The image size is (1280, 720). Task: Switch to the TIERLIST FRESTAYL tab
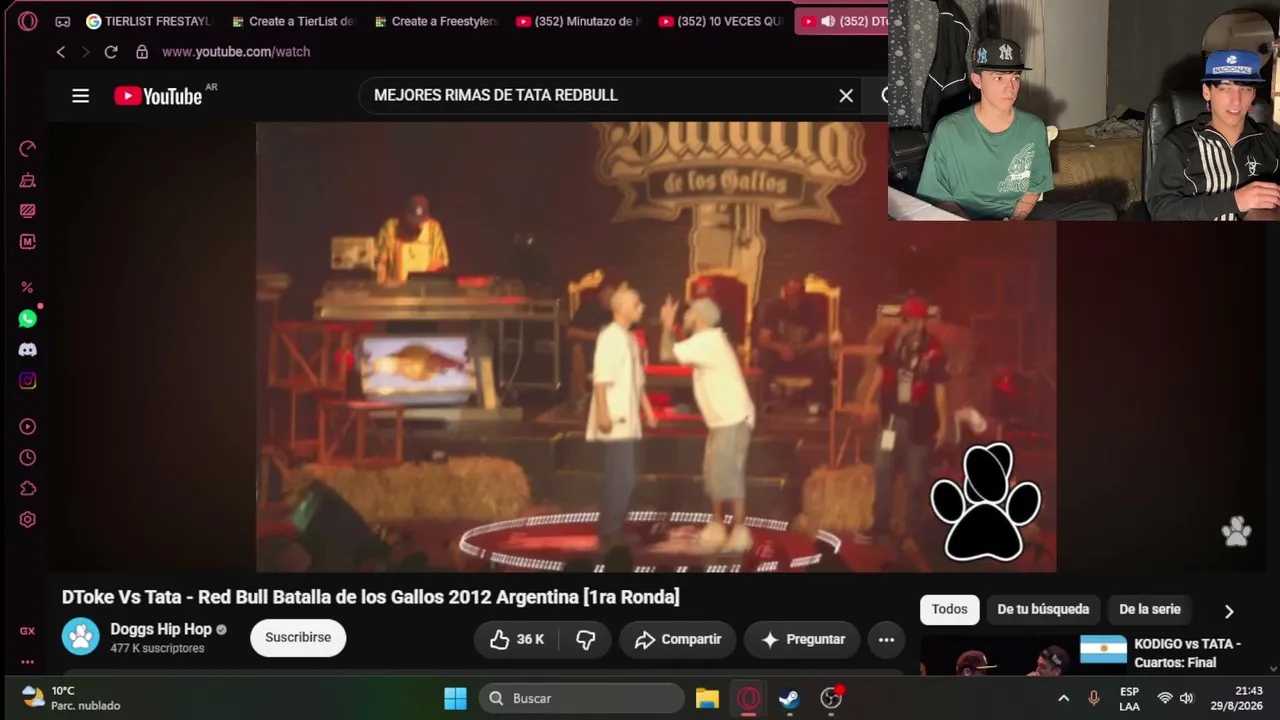pyautogui.click(x=149, y=21)
